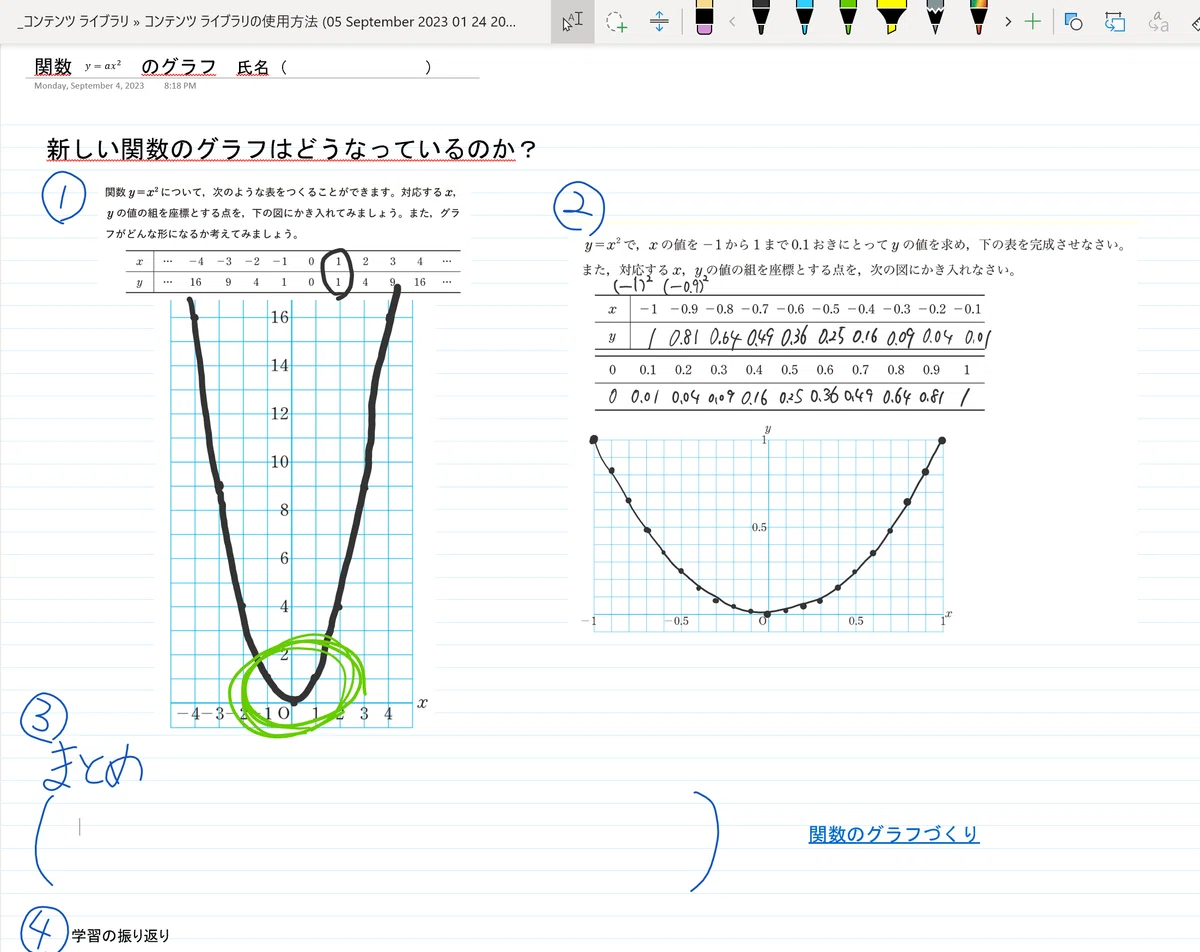This screenshot has width=1200, height=952.
Task: Select the yellow highlighter
Action: (891, 16)
